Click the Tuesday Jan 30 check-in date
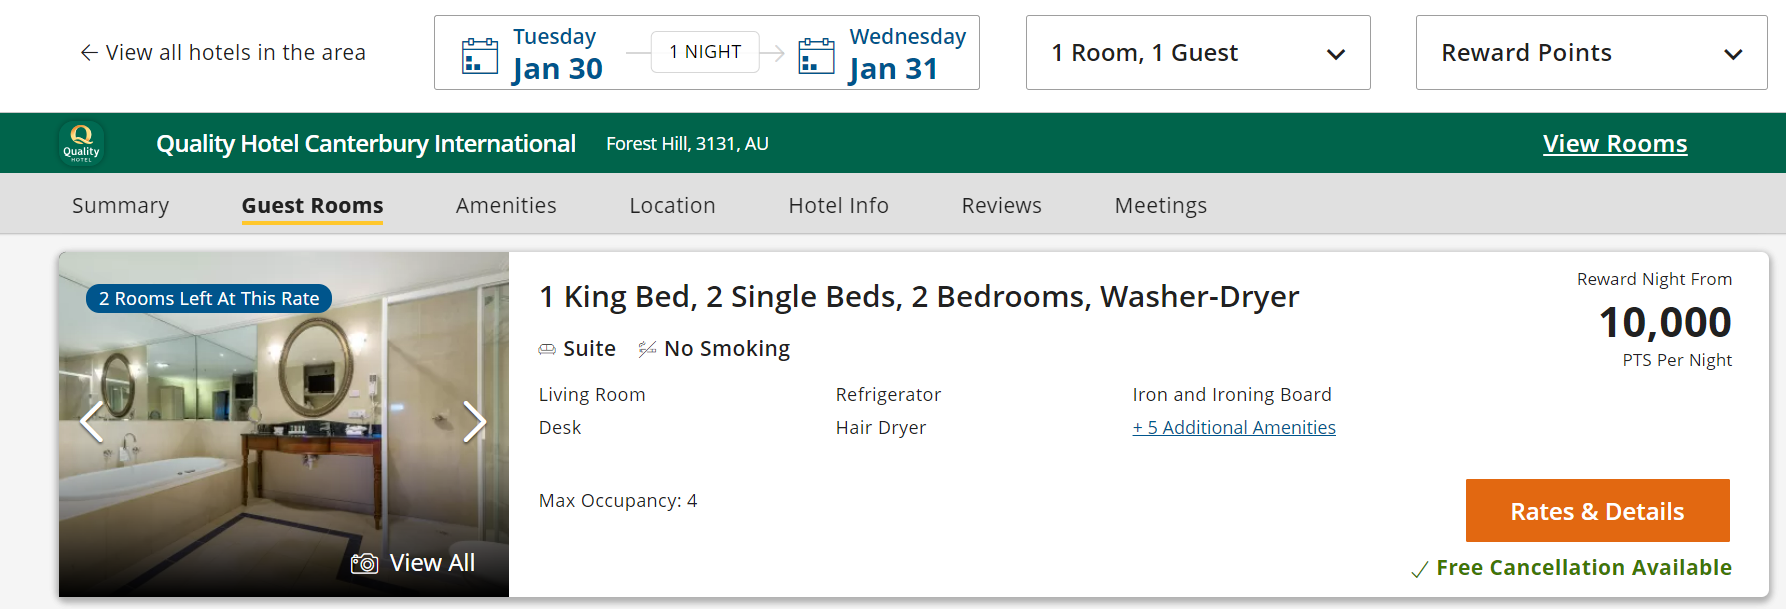The image size is (1786, 609). click(x=557, y=54)
